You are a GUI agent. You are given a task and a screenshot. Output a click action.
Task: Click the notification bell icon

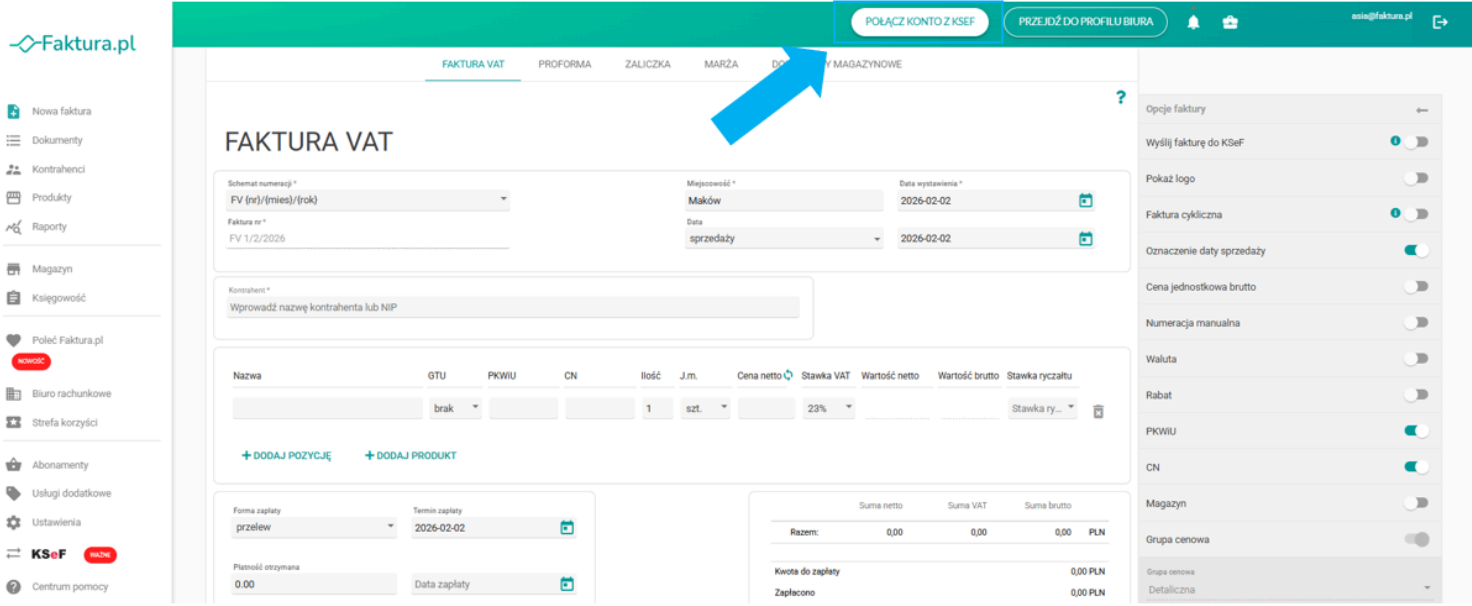1193,22
